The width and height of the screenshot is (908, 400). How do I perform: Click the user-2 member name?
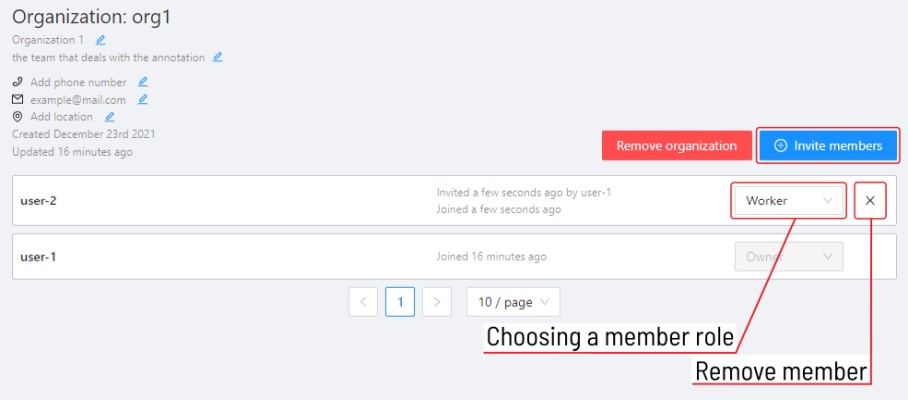[x=38, y=201]
